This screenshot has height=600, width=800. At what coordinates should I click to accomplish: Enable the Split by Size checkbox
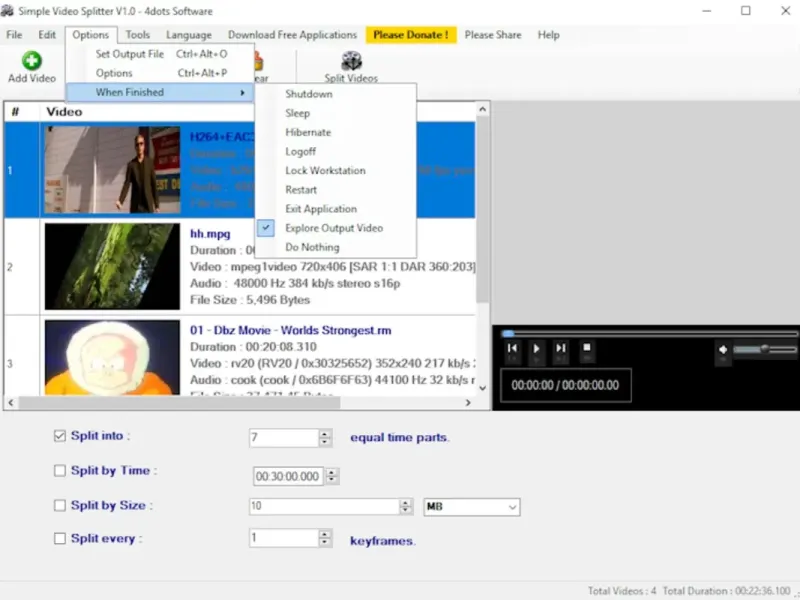click(60, 505)
